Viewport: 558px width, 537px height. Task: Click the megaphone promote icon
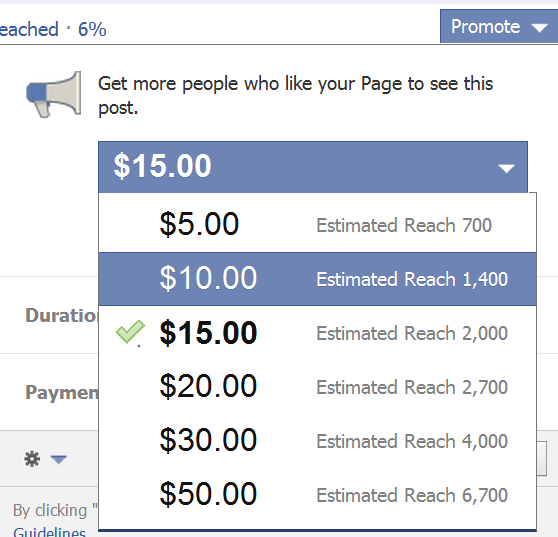point(54,94)
